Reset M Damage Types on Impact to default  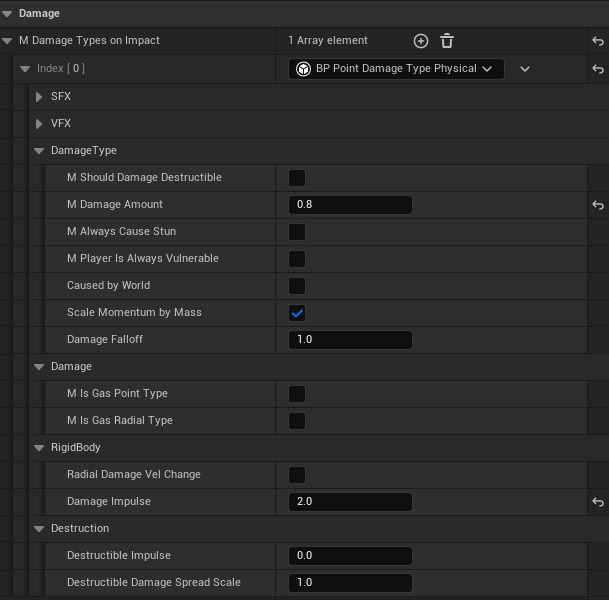tap(598, 41)
